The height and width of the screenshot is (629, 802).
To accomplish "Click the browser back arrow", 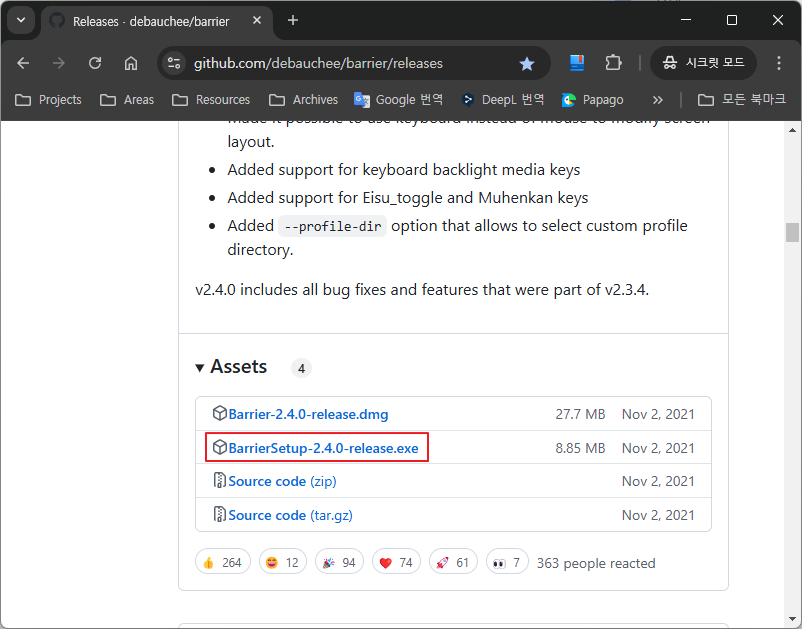I will pos(23,63).
